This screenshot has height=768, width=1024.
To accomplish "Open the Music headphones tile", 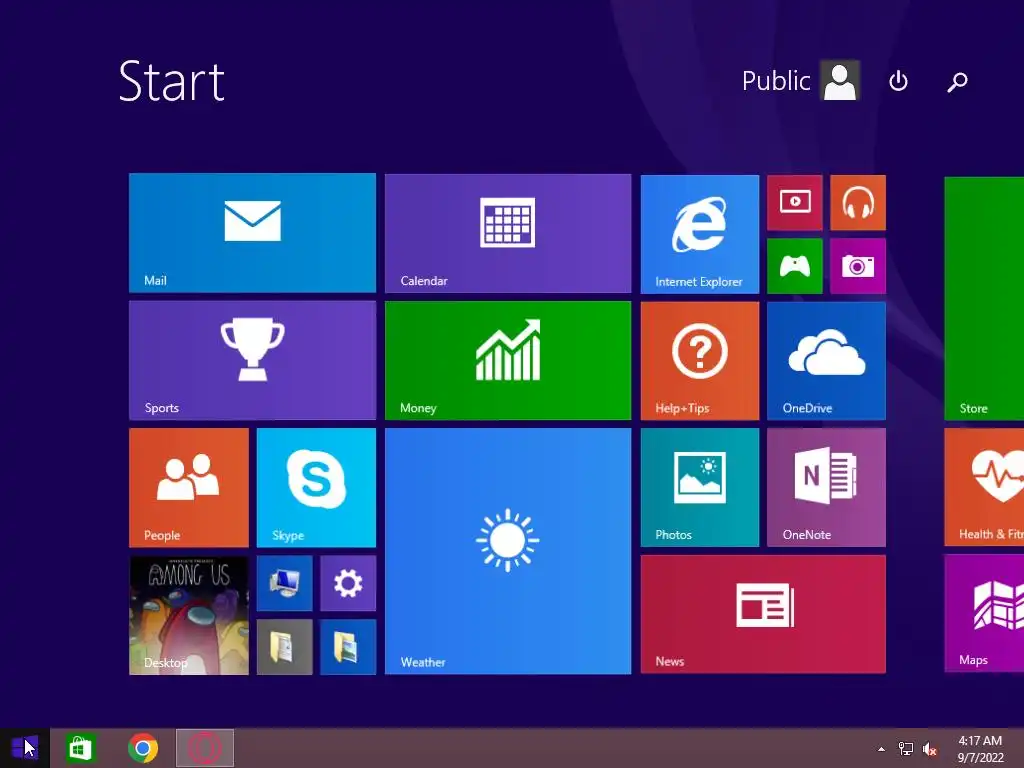I will (857, 202).
